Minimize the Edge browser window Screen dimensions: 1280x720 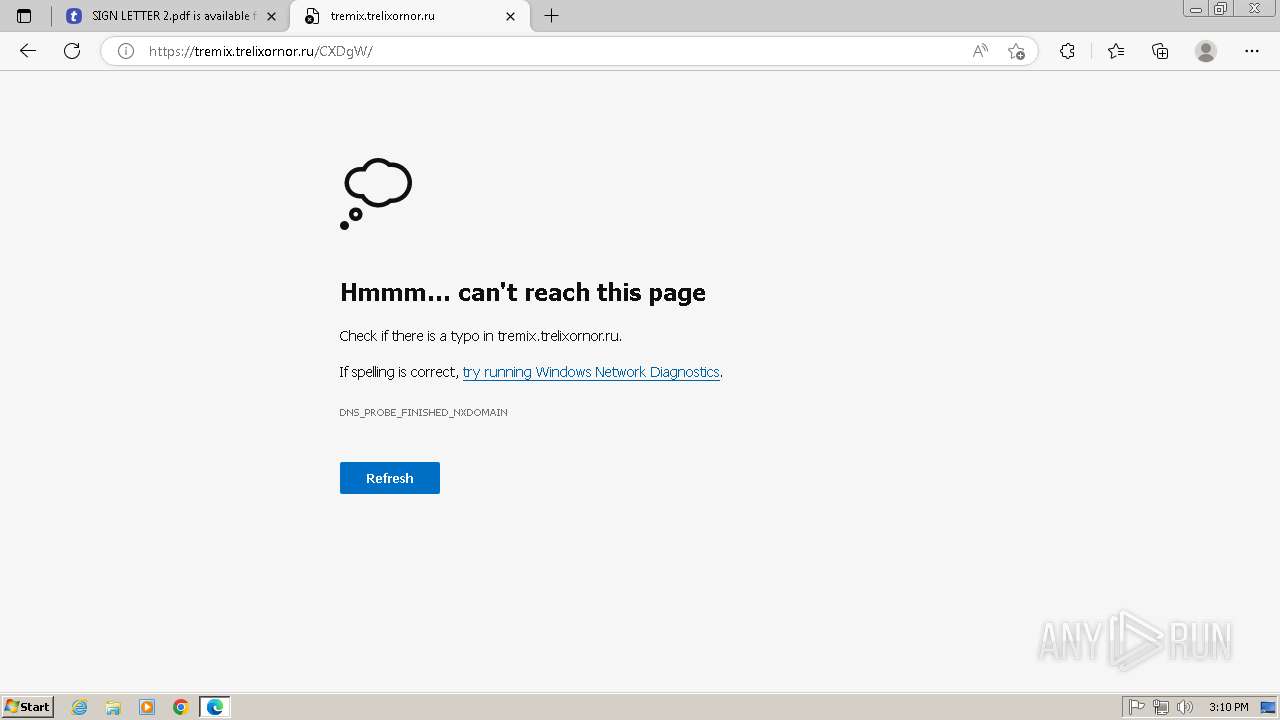click(1196, 9)
